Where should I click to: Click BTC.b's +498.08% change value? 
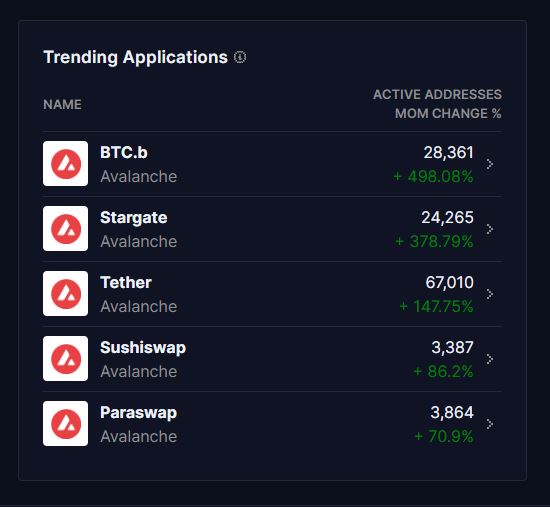pos(434,176)
